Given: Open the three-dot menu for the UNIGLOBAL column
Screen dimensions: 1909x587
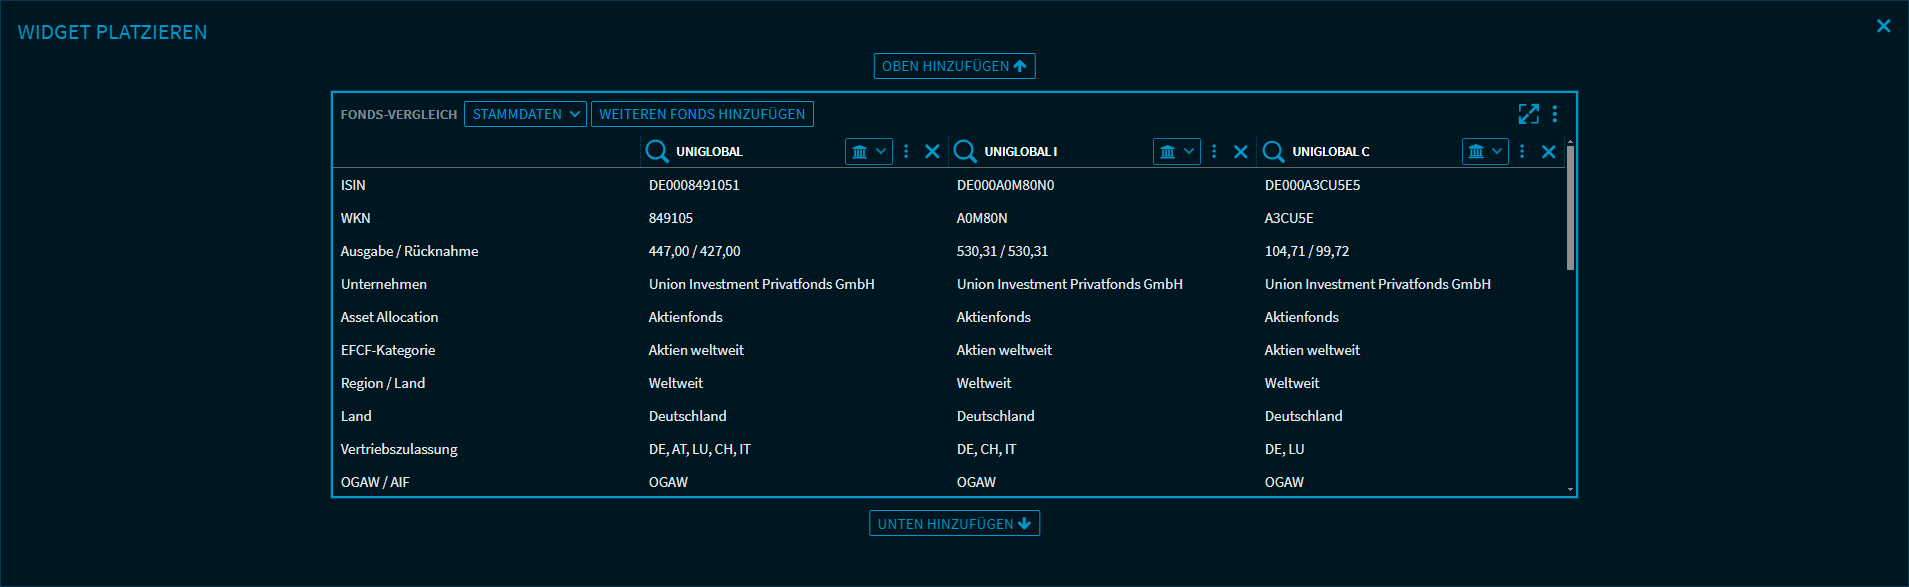Looking at the screenshot, I should point(906,151).
